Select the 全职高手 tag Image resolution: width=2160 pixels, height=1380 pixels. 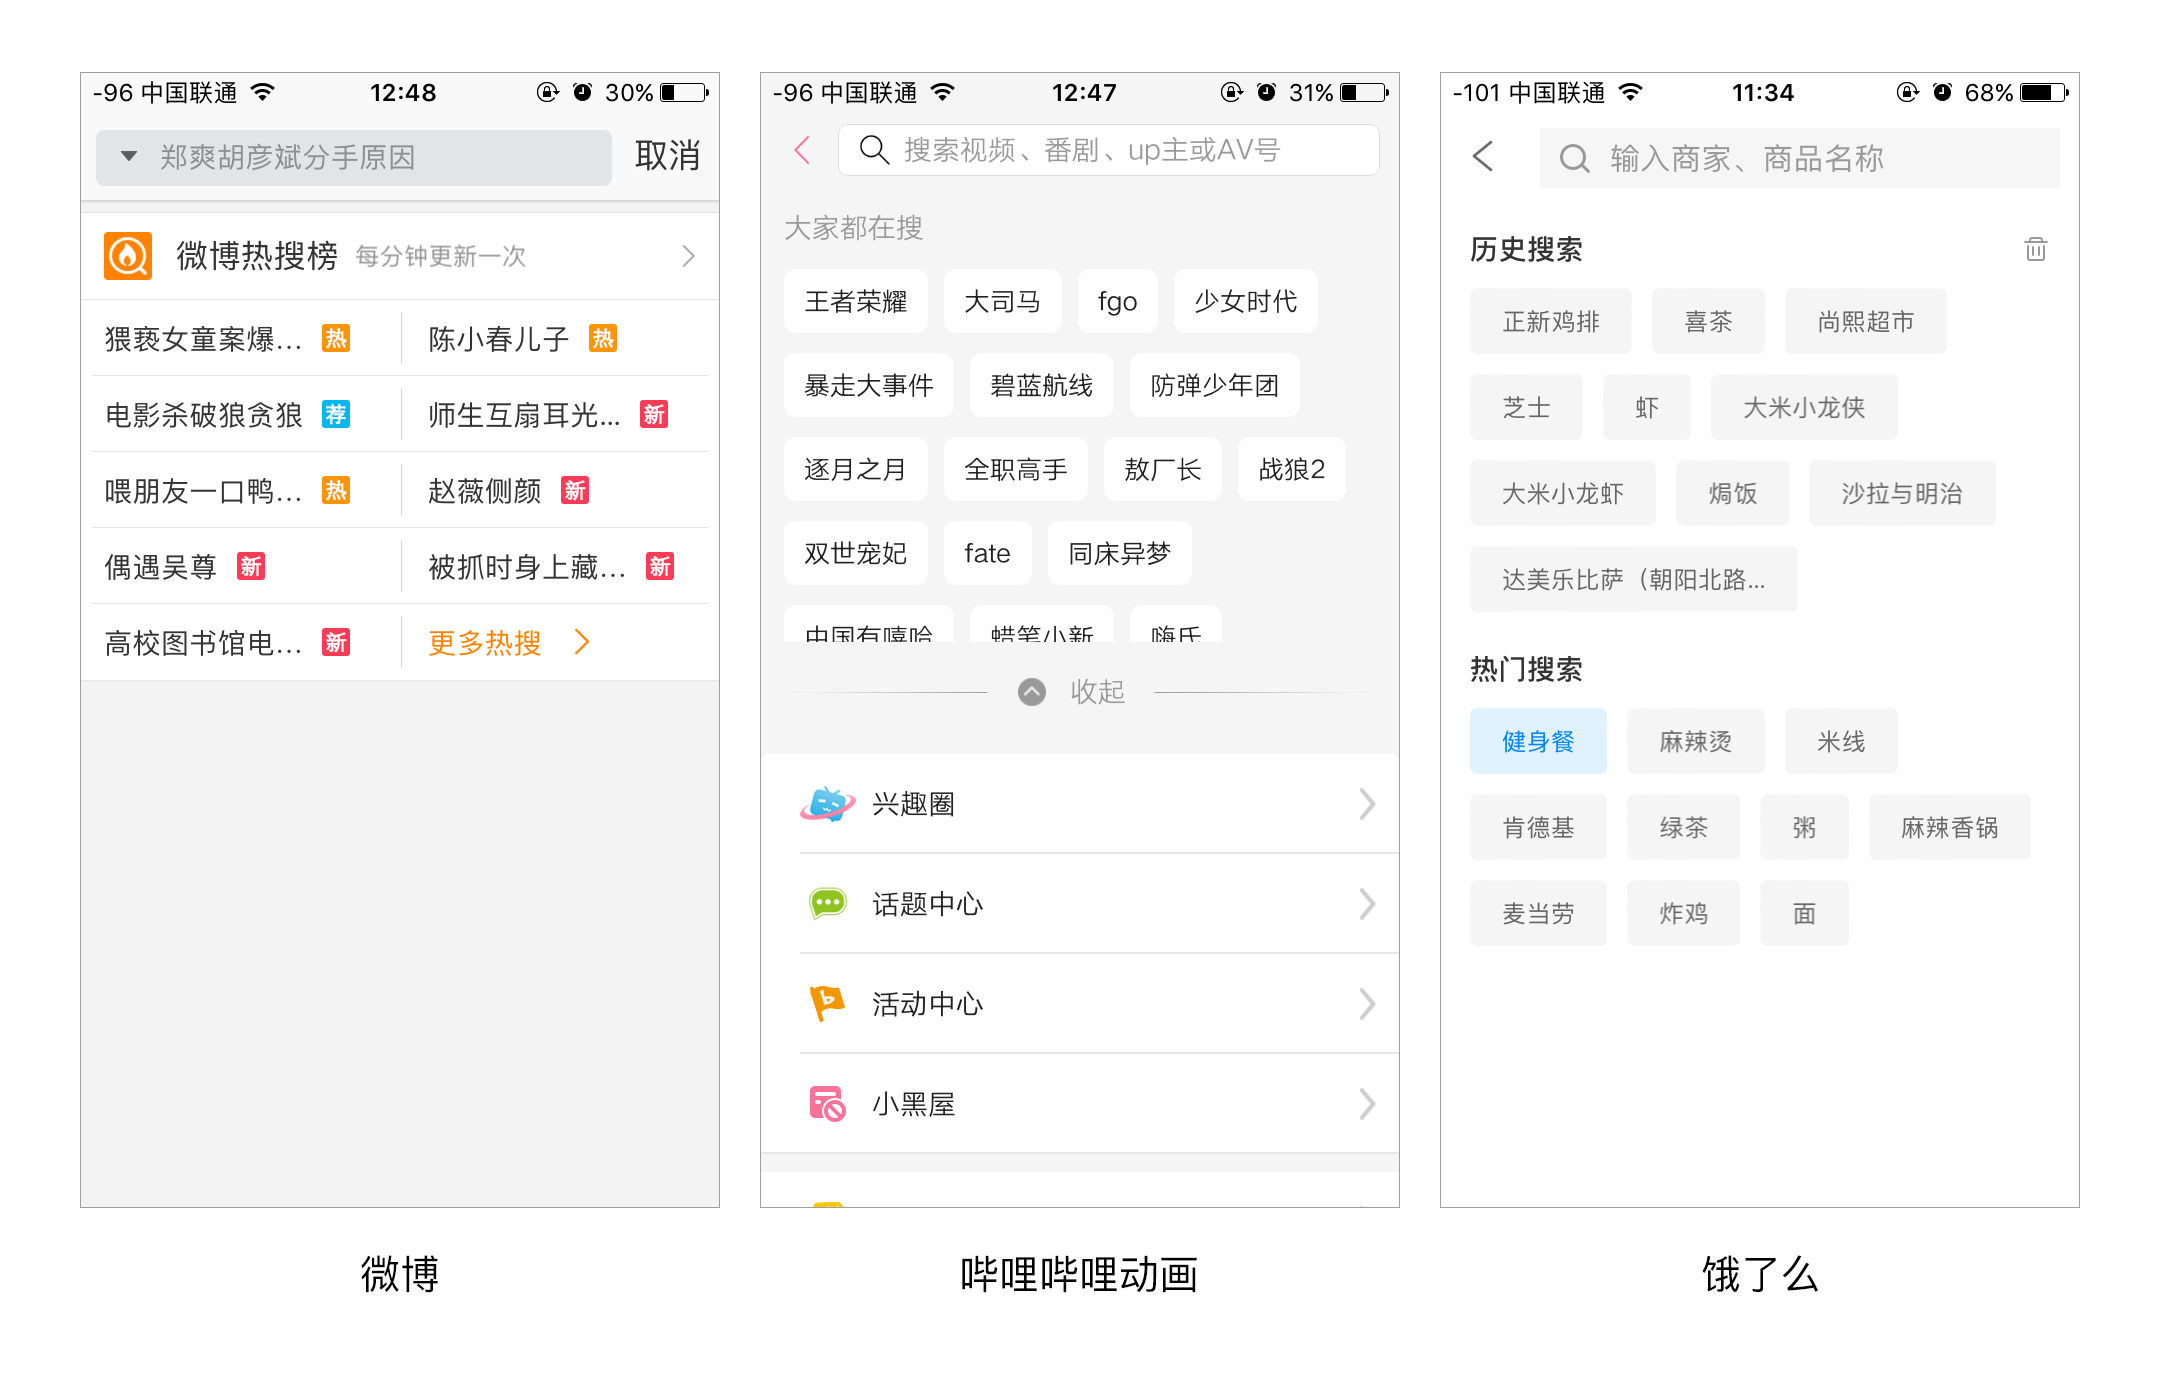pyautogui.click(x=1016, y=469)
